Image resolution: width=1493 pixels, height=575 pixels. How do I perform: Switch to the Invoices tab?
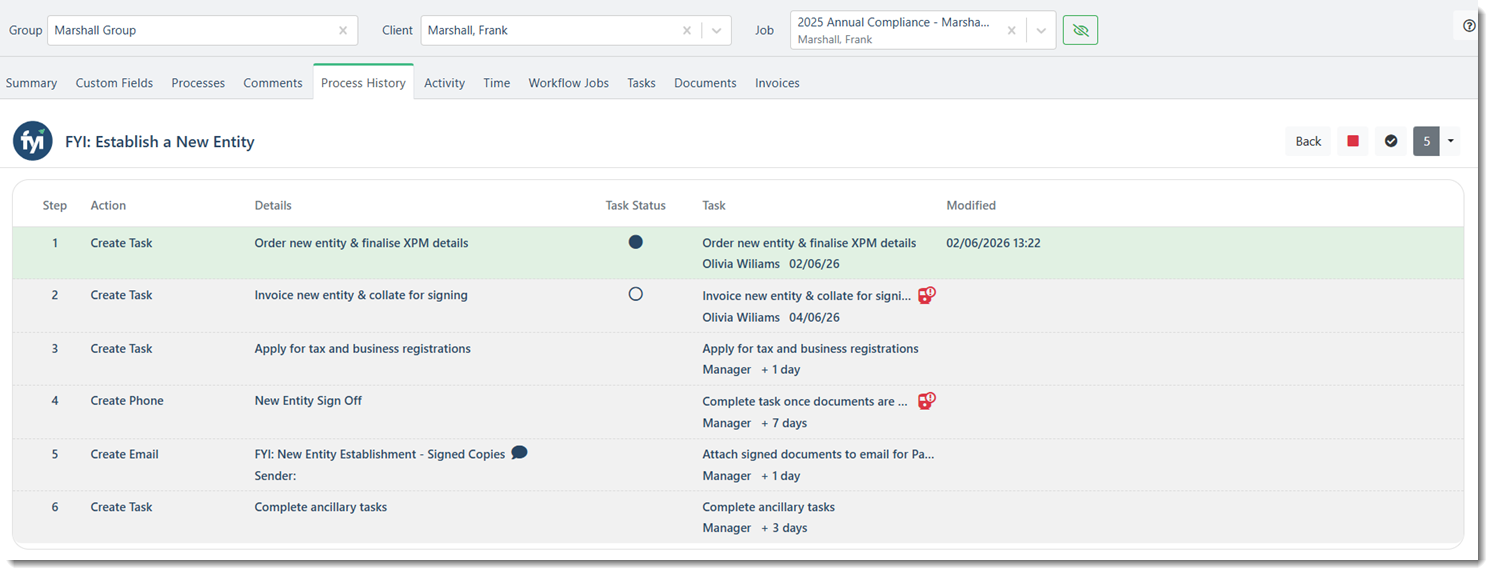pyautogui.click(x=777, y=83)
